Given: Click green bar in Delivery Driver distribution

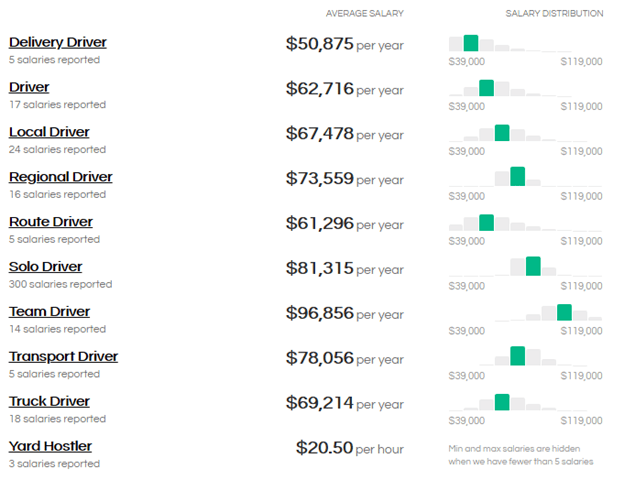Looking at the screenshot, I should point(471,43).
